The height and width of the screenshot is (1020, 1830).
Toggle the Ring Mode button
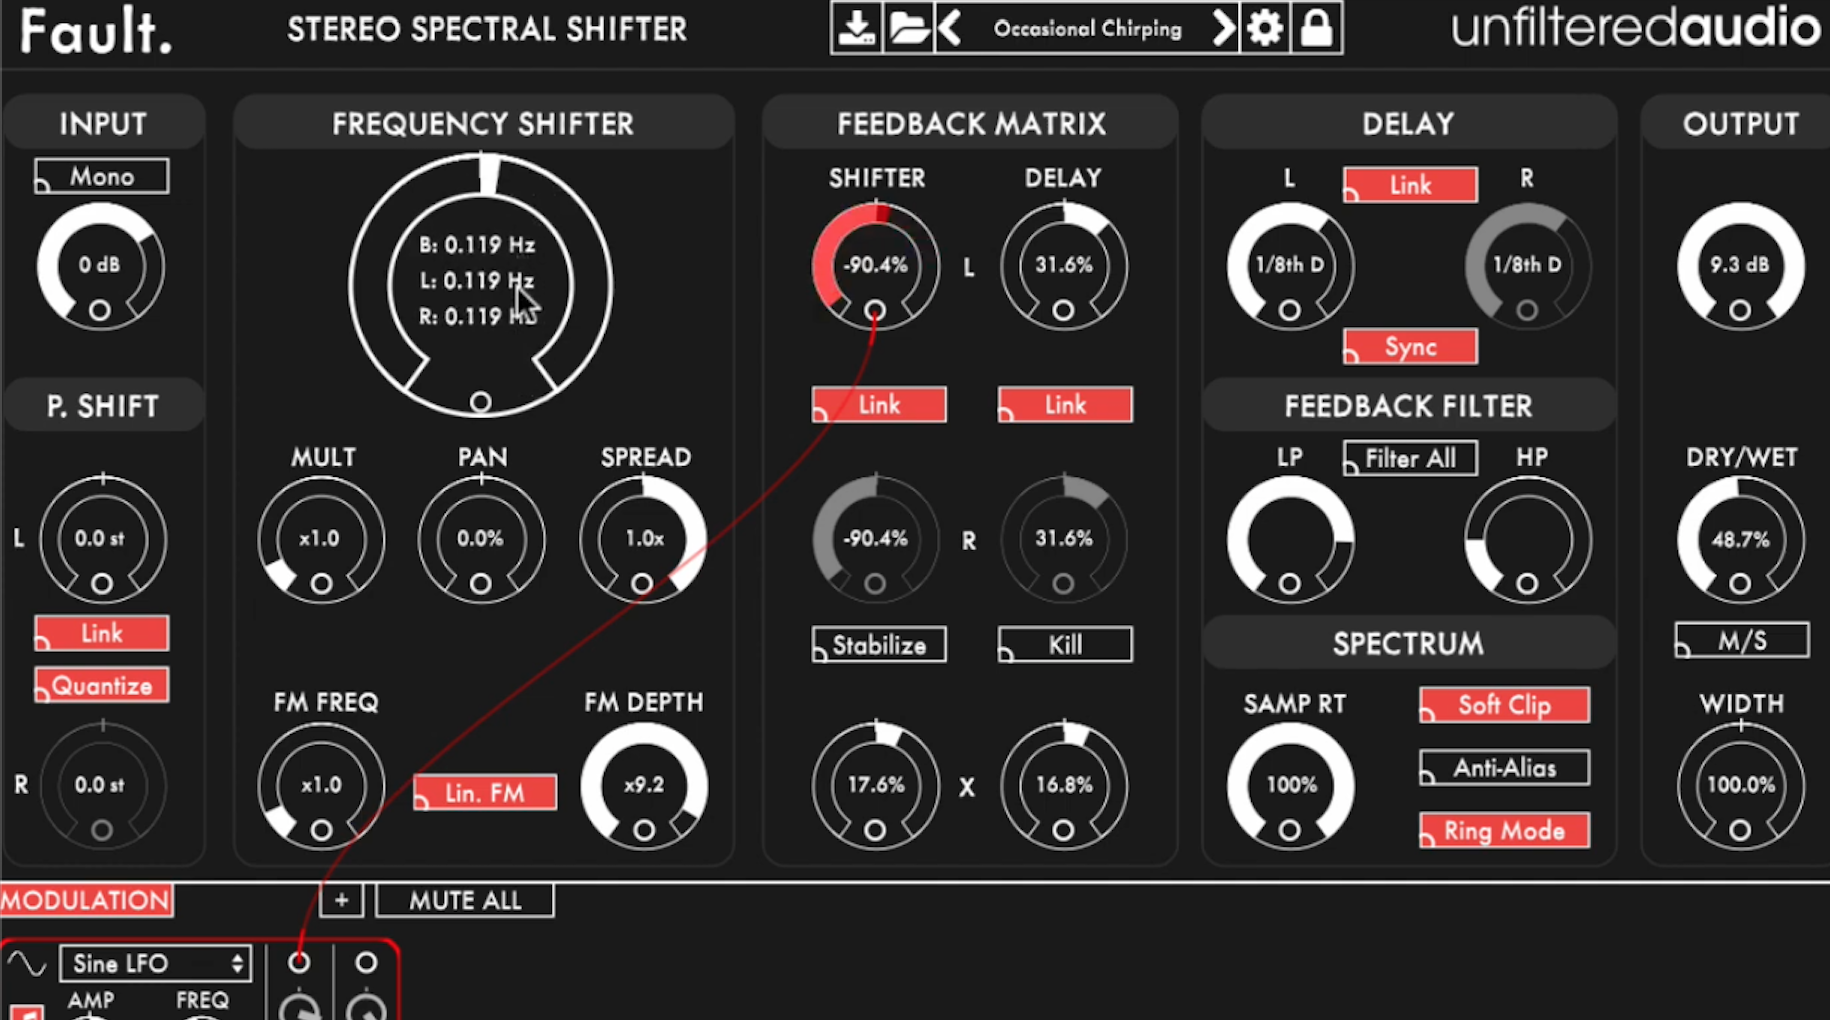[1504, 831]
